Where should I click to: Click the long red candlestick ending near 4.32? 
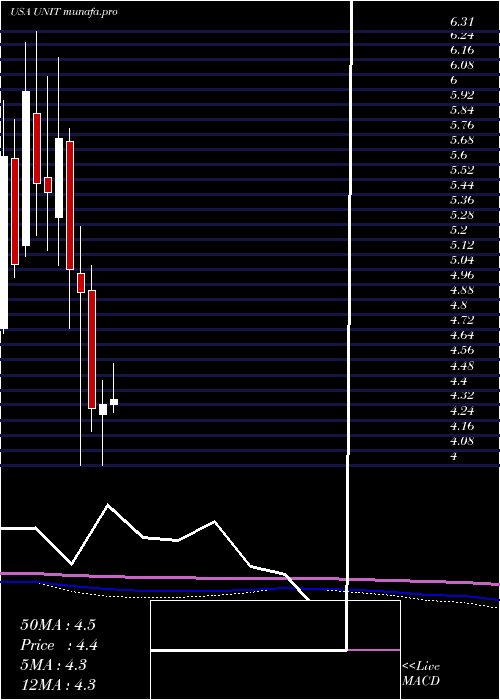tap(92, 349)
